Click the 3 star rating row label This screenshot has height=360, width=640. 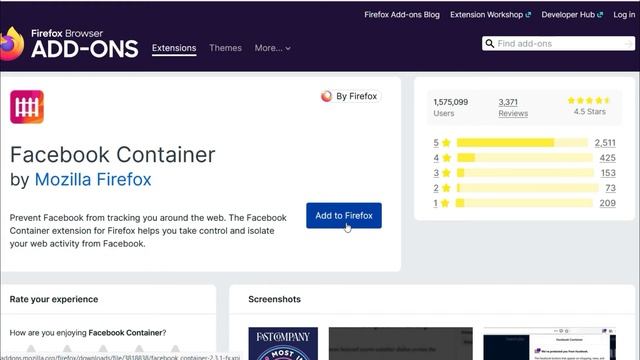pos(442,173)
